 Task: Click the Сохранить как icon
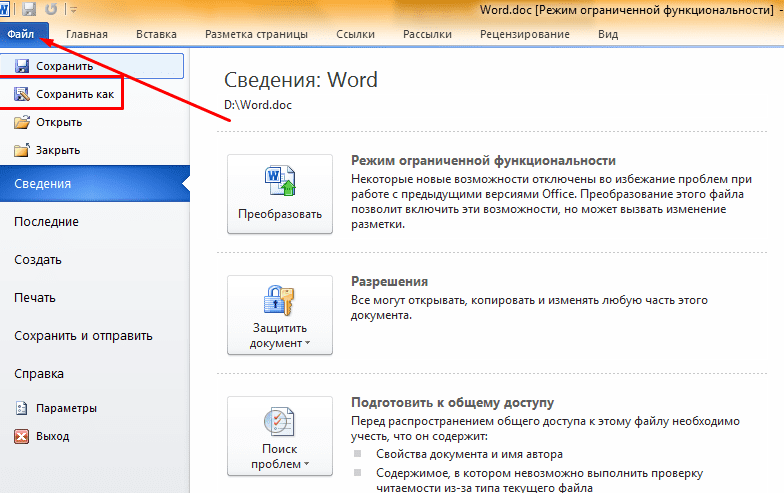pyautogui.click(x=22, y=94)
